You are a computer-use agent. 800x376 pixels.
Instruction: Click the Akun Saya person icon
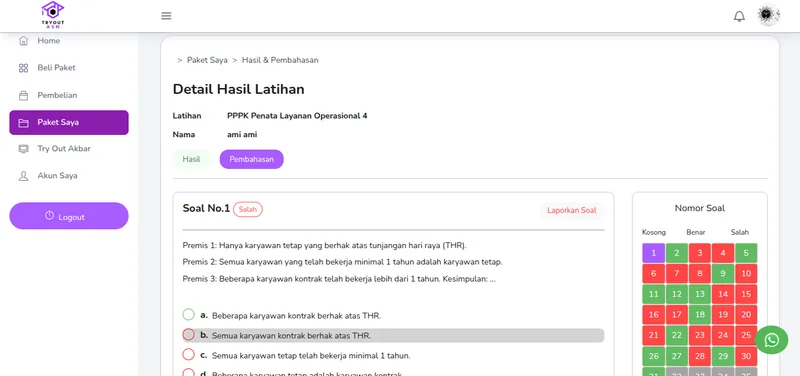point(23,176)
